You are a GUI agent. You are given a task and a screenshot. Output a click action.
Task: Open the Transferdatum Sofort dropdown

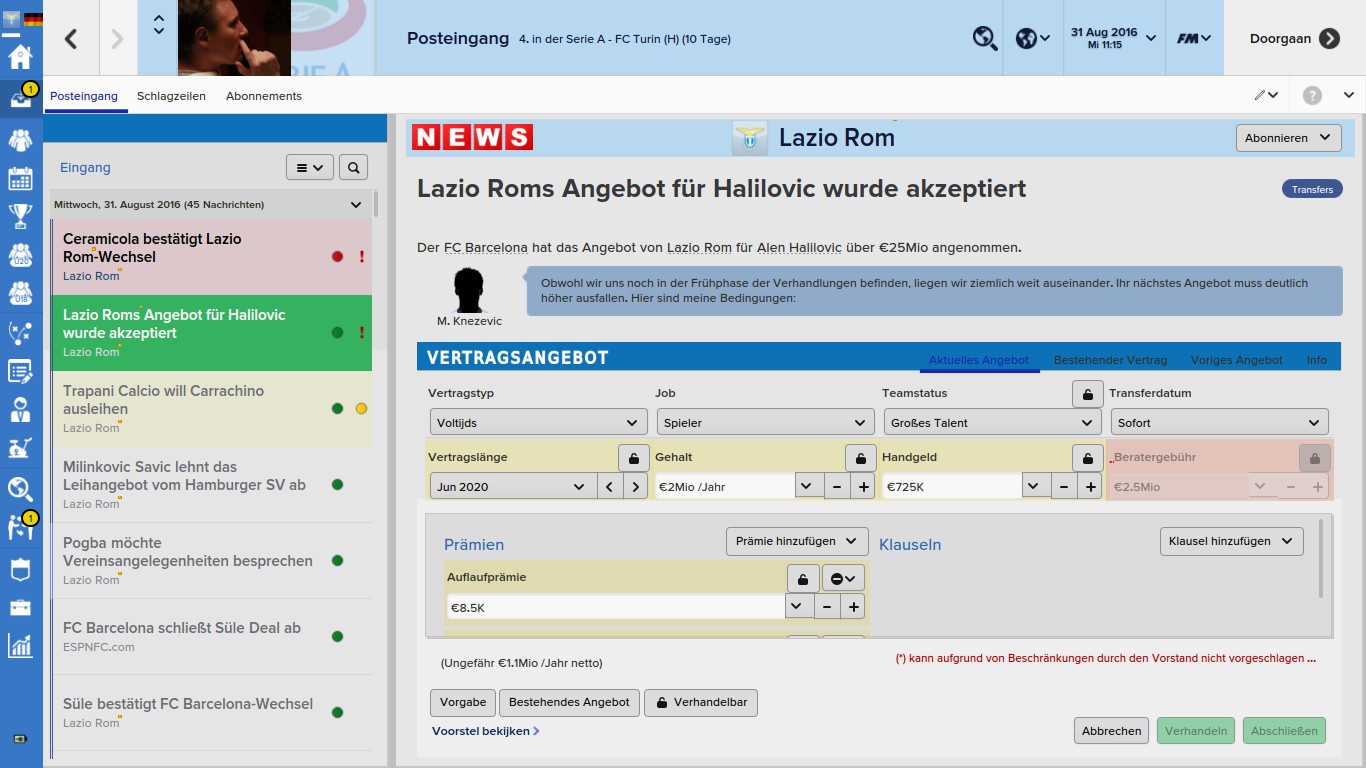(x=1220, y=422)
